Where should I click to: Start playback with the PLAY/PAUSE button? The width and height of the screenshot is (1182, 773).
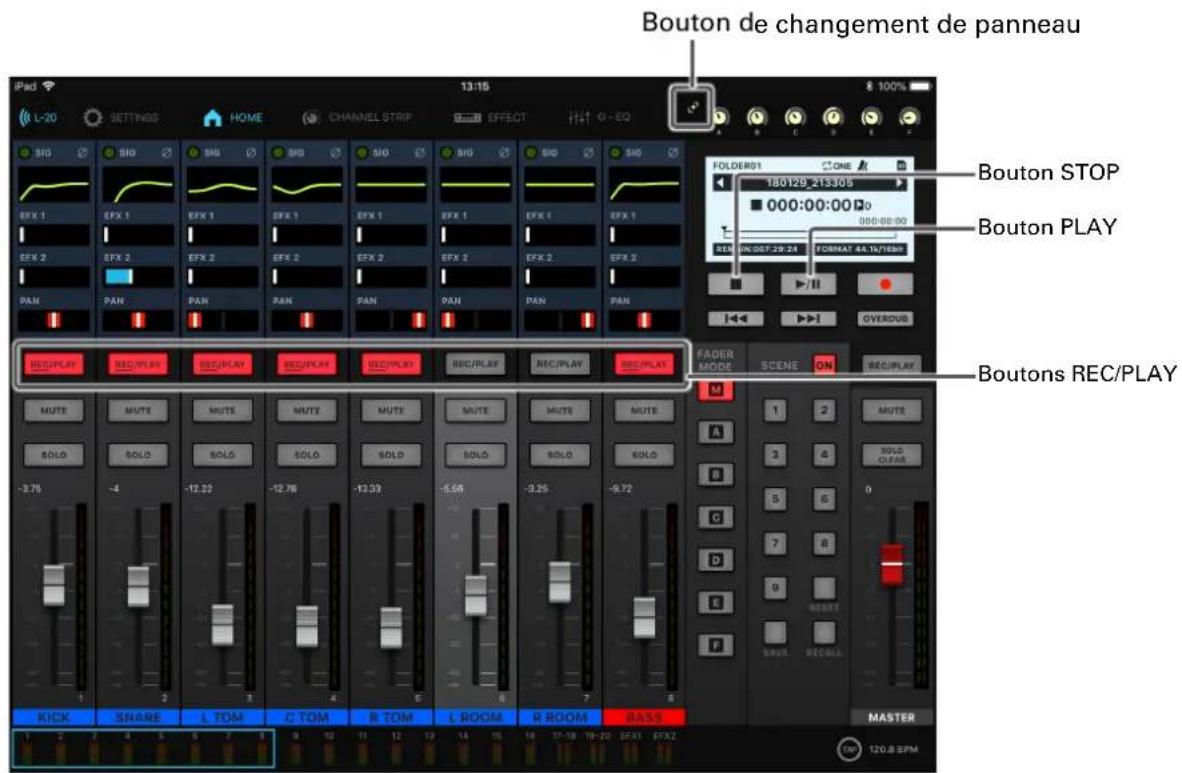808,284
